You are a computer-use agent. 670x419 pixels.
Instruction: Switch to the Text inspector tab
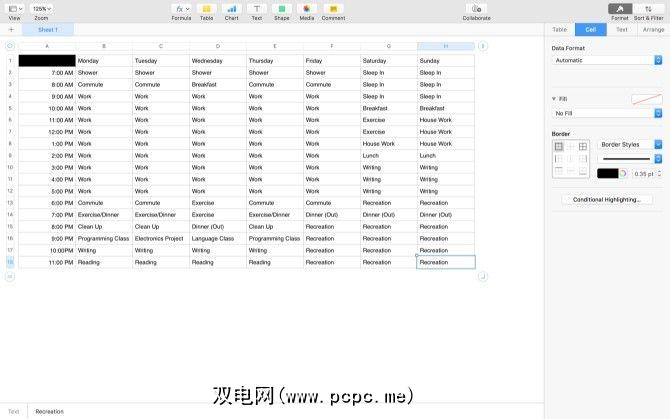point(621,30)
